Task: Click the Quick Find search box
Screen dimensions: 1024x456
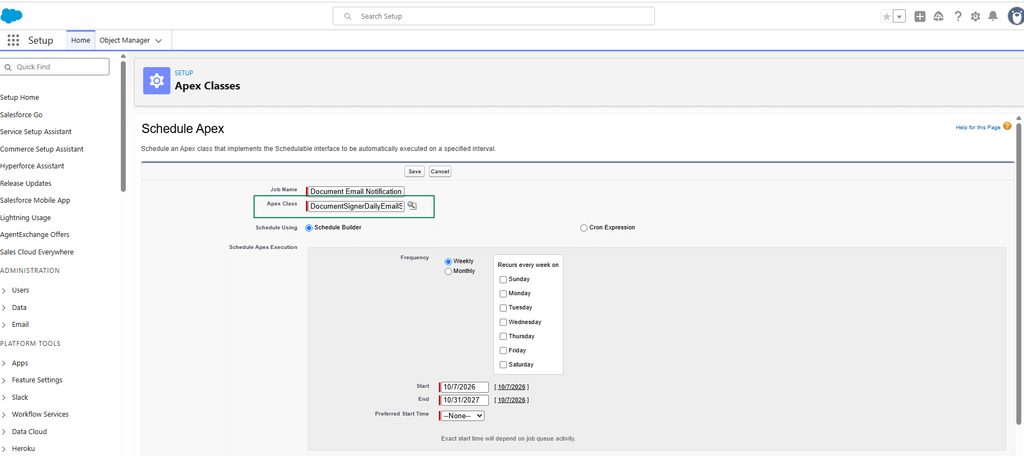Action: (55, 67)
